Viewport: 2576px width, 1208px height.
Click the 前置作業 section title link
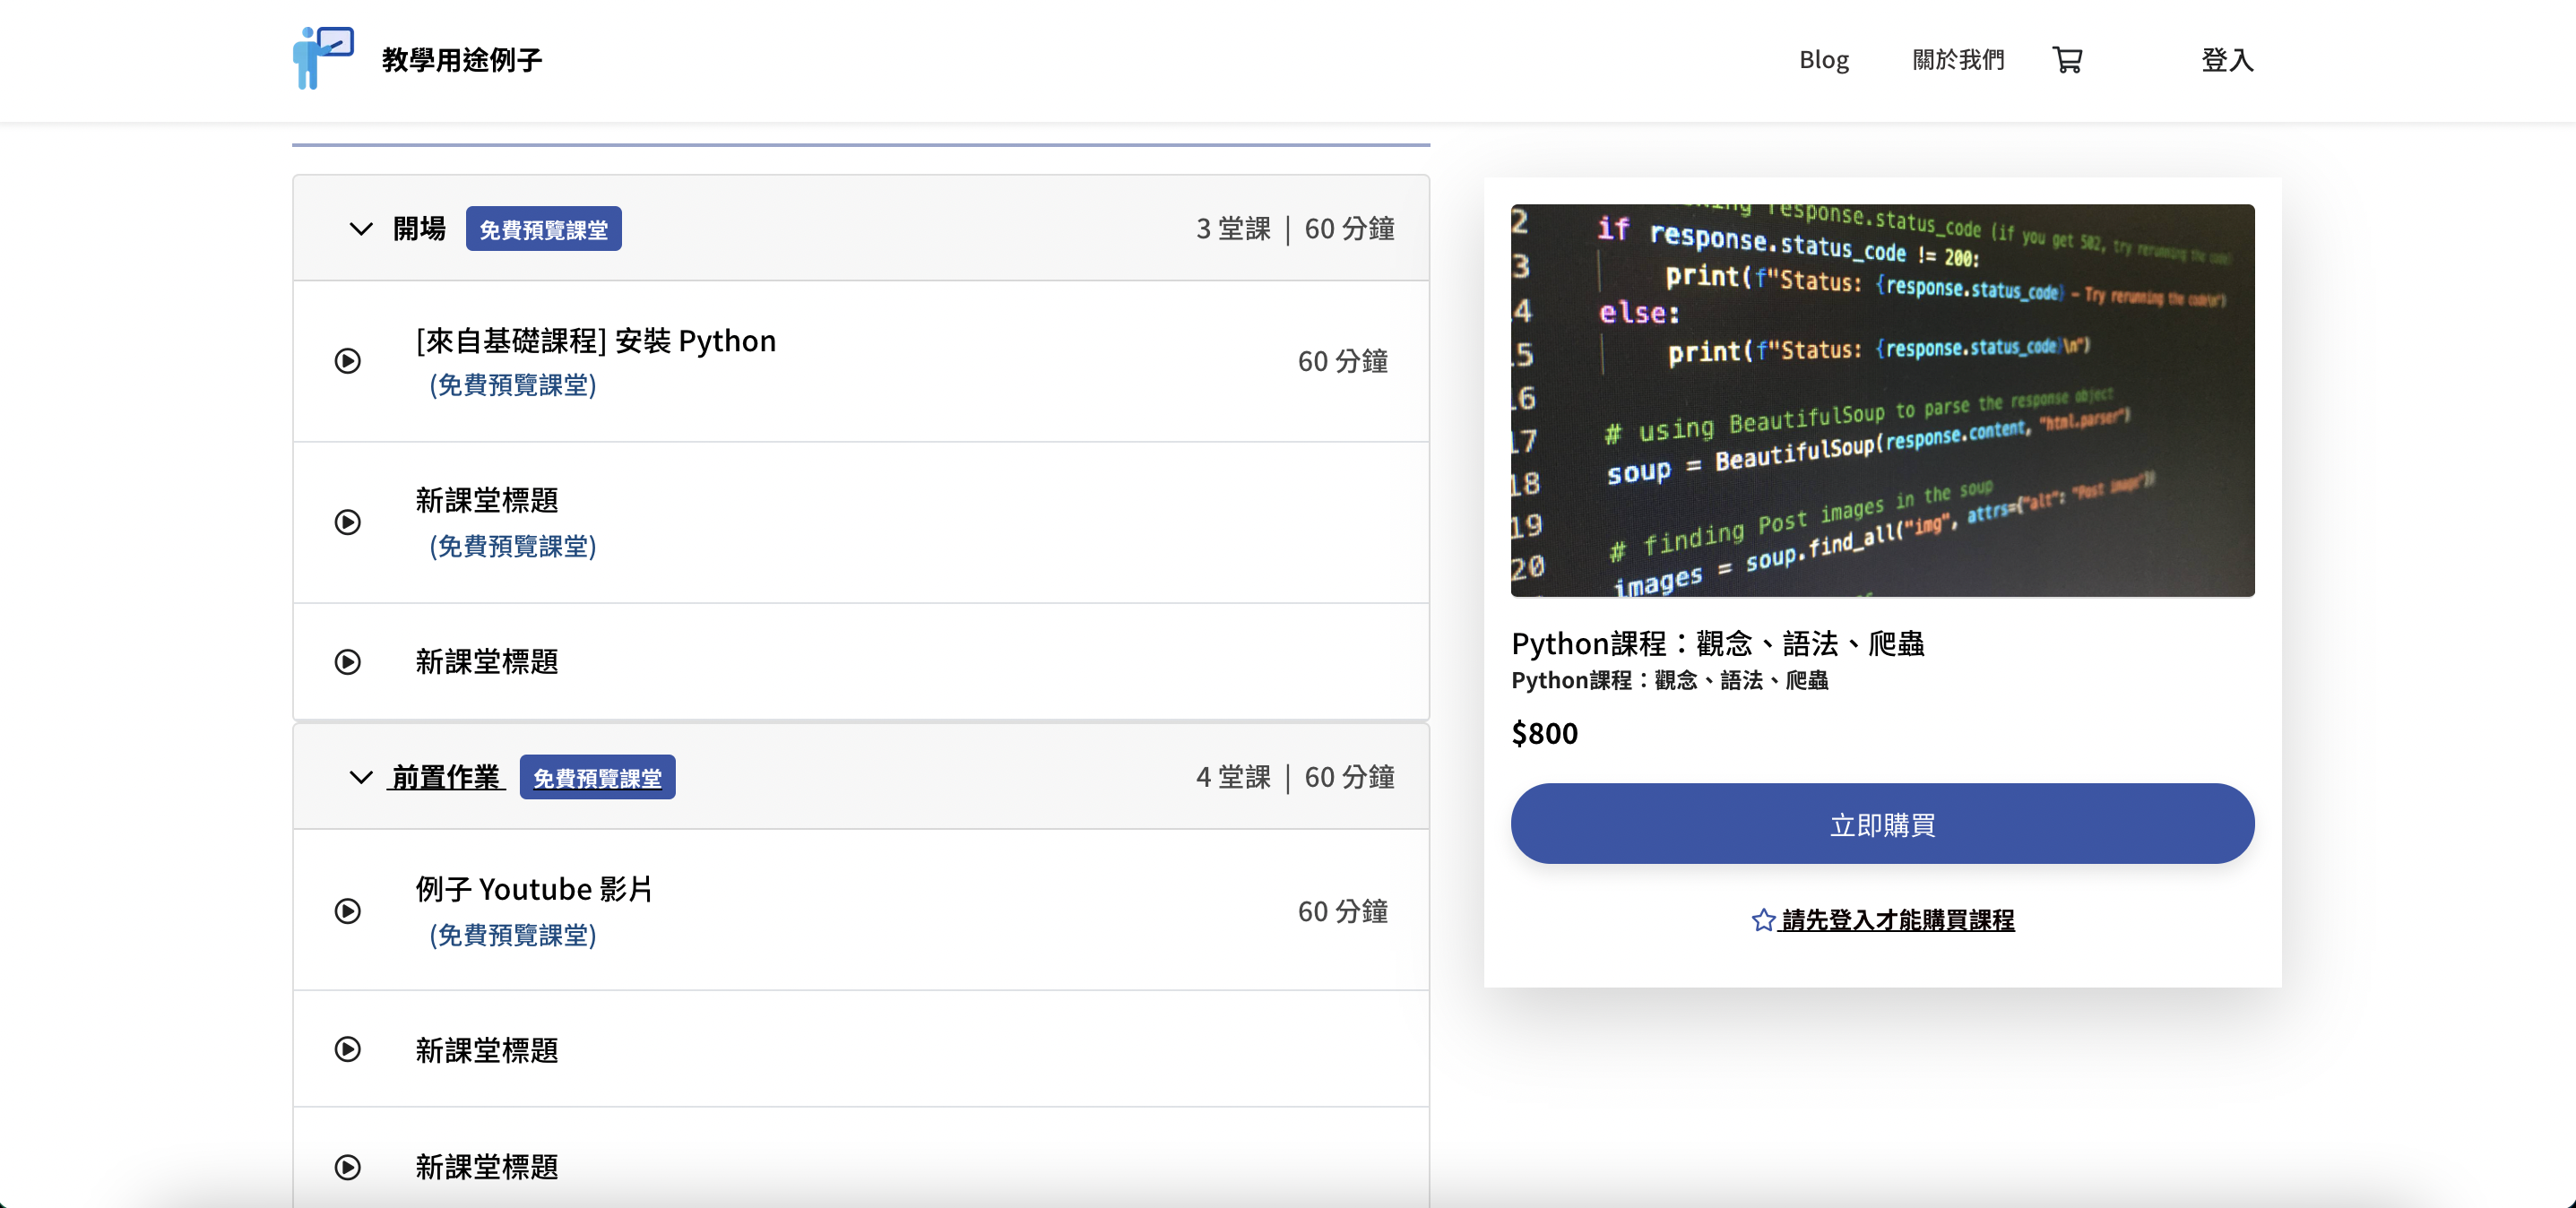tap(446, 777)
